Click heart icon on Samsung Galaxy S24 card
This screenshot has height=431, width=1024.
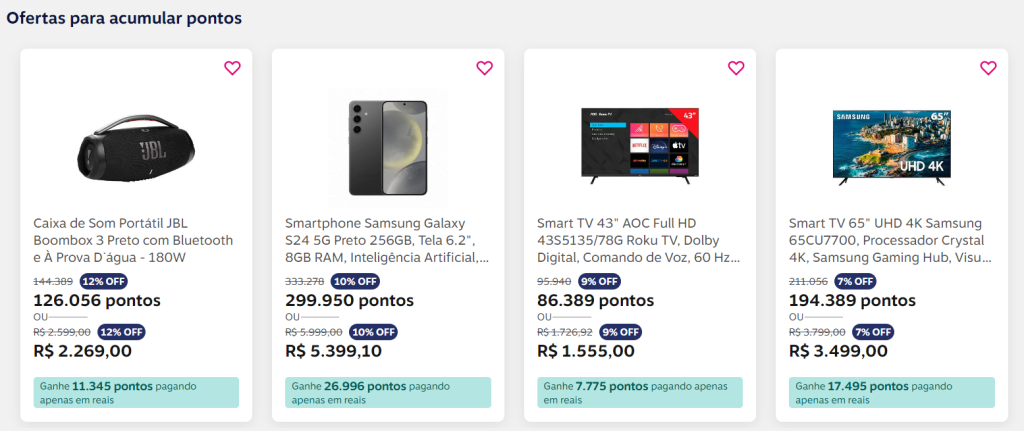(484, 68)
